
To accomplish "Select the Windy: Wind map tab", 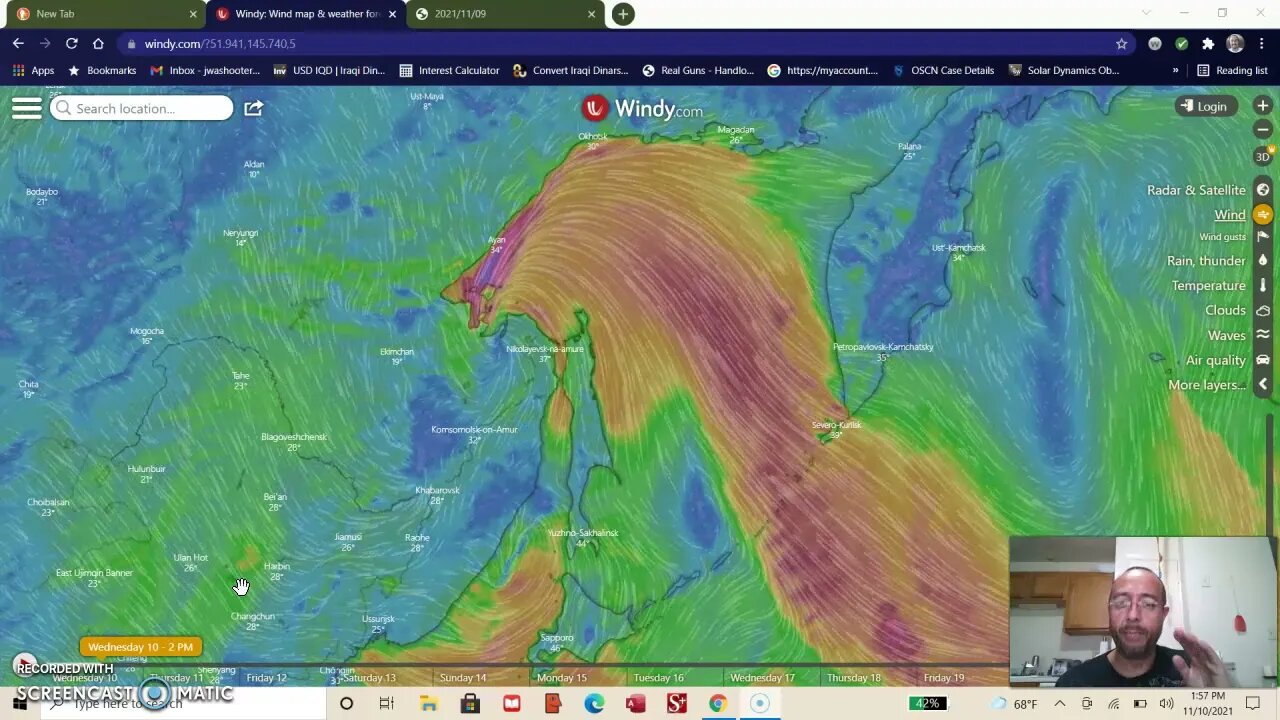I will click(305, 14).
